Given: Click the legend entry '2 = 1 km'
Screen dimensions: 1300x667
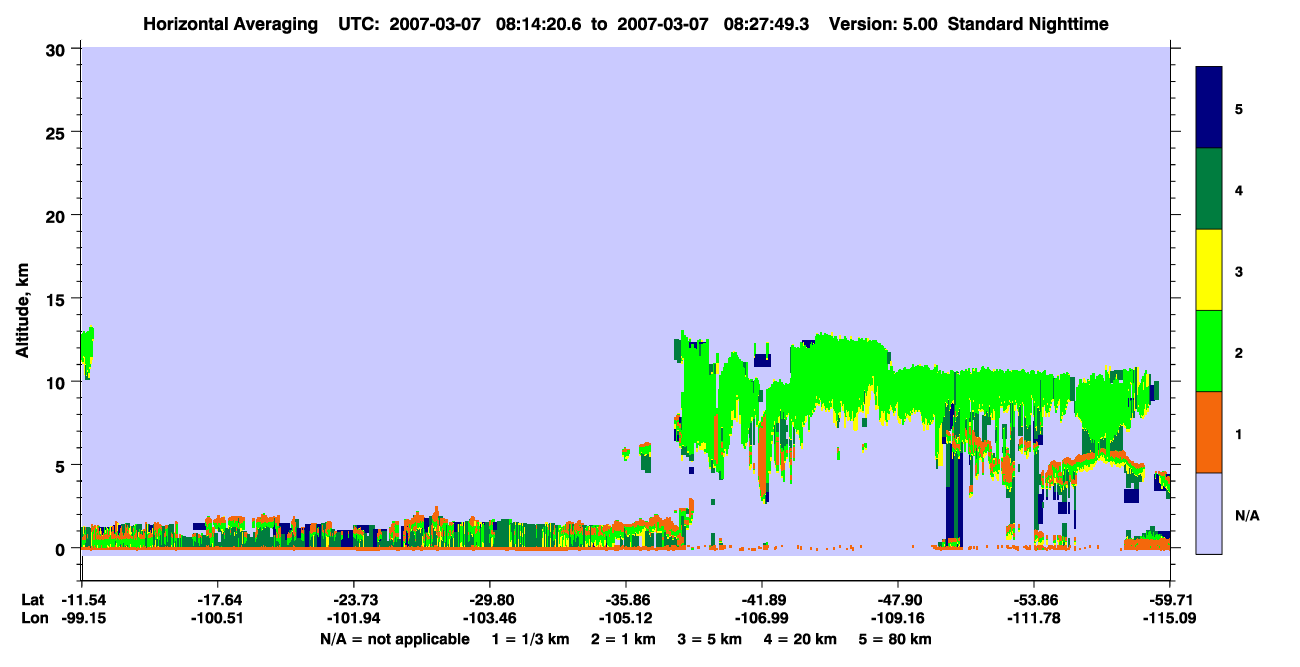Looking at the screenshot, I should tap(624, 639).
